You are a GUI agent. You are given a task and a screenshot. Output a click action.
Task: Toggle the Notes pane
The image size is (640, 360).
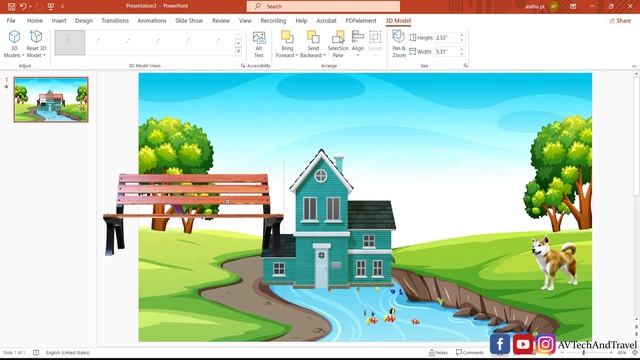point(438,352)
